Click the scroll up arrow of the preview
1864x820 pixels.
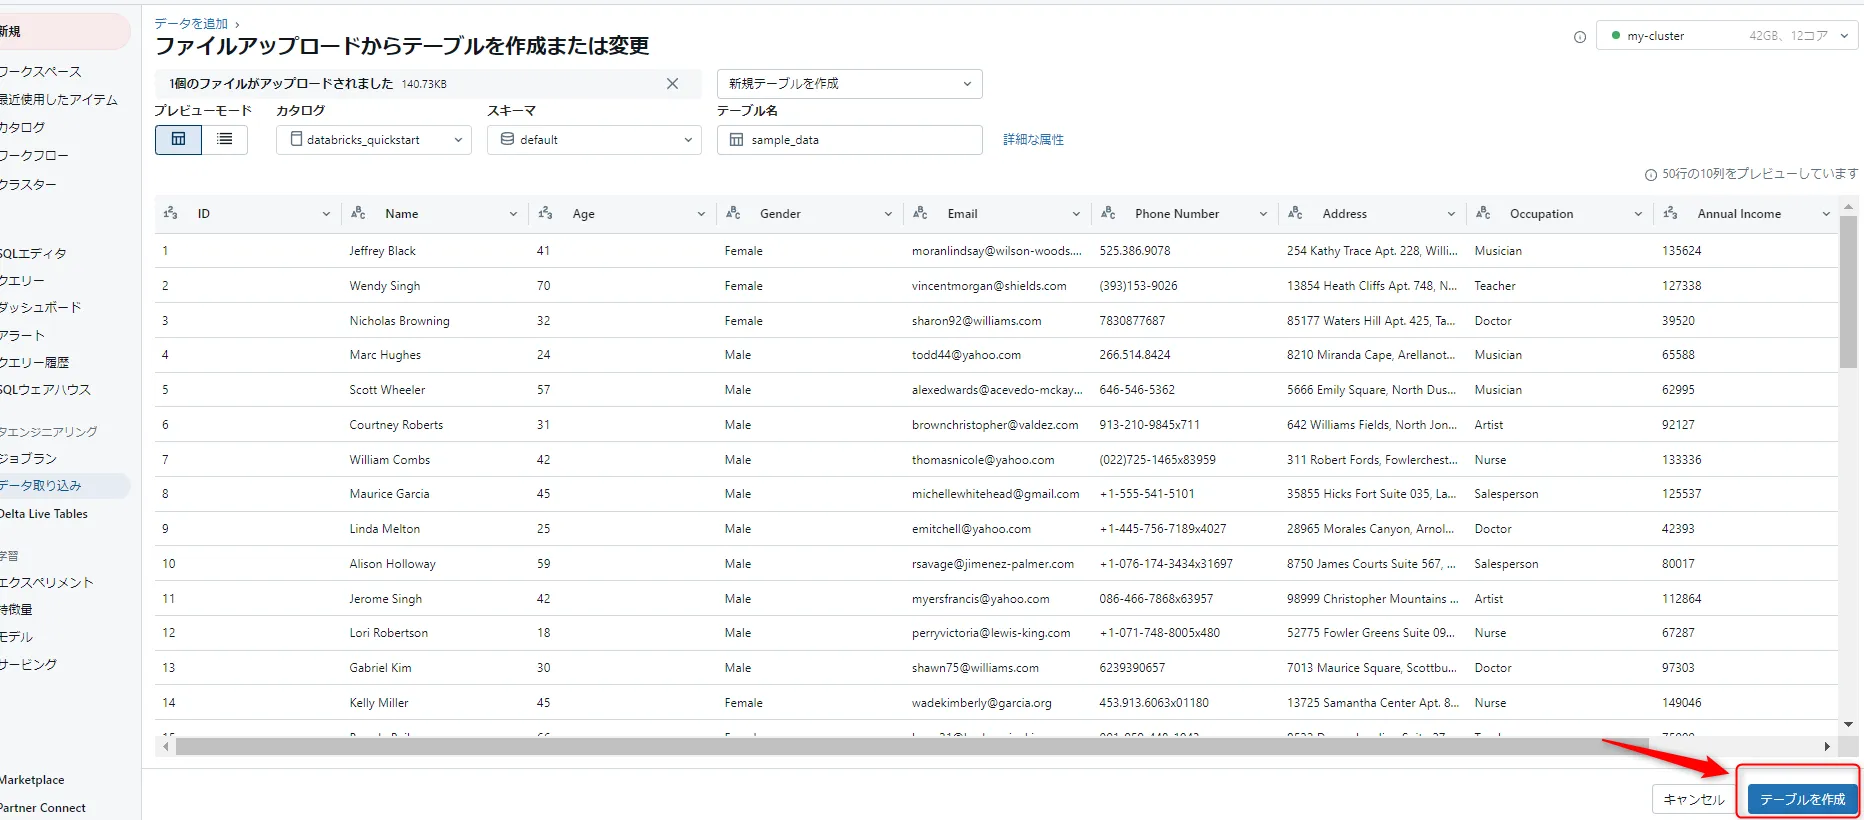pyautogui.click(x=1848, y=205)
